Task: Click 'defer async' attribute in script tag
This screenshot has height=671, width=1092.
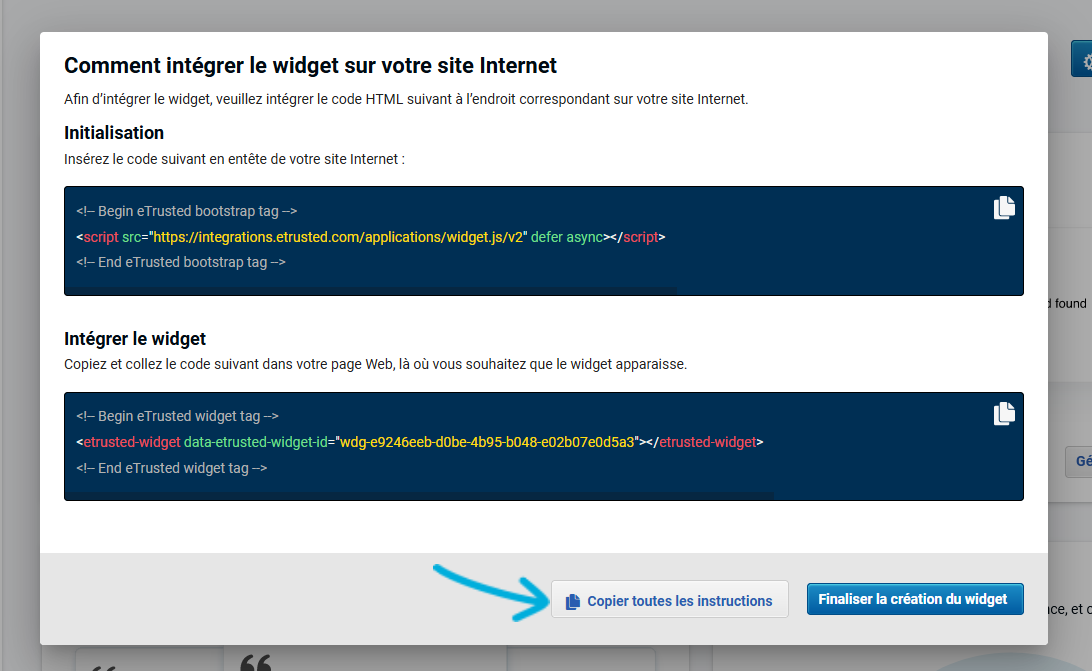Action: point(567,237)
